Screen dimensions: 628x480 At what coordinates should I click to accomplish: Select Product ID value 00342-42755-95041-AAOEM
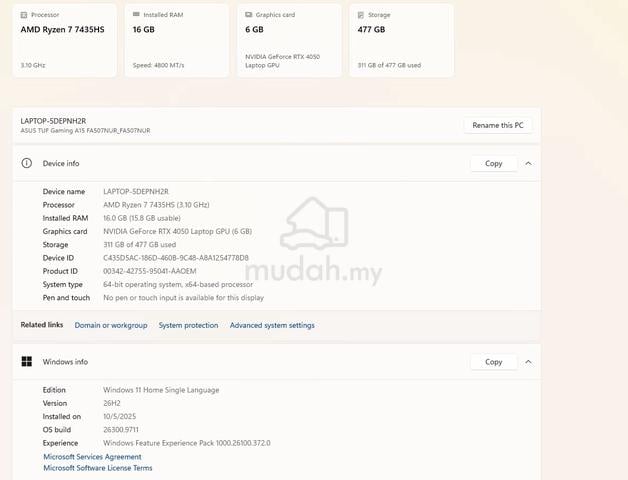[x=150, y=271]
